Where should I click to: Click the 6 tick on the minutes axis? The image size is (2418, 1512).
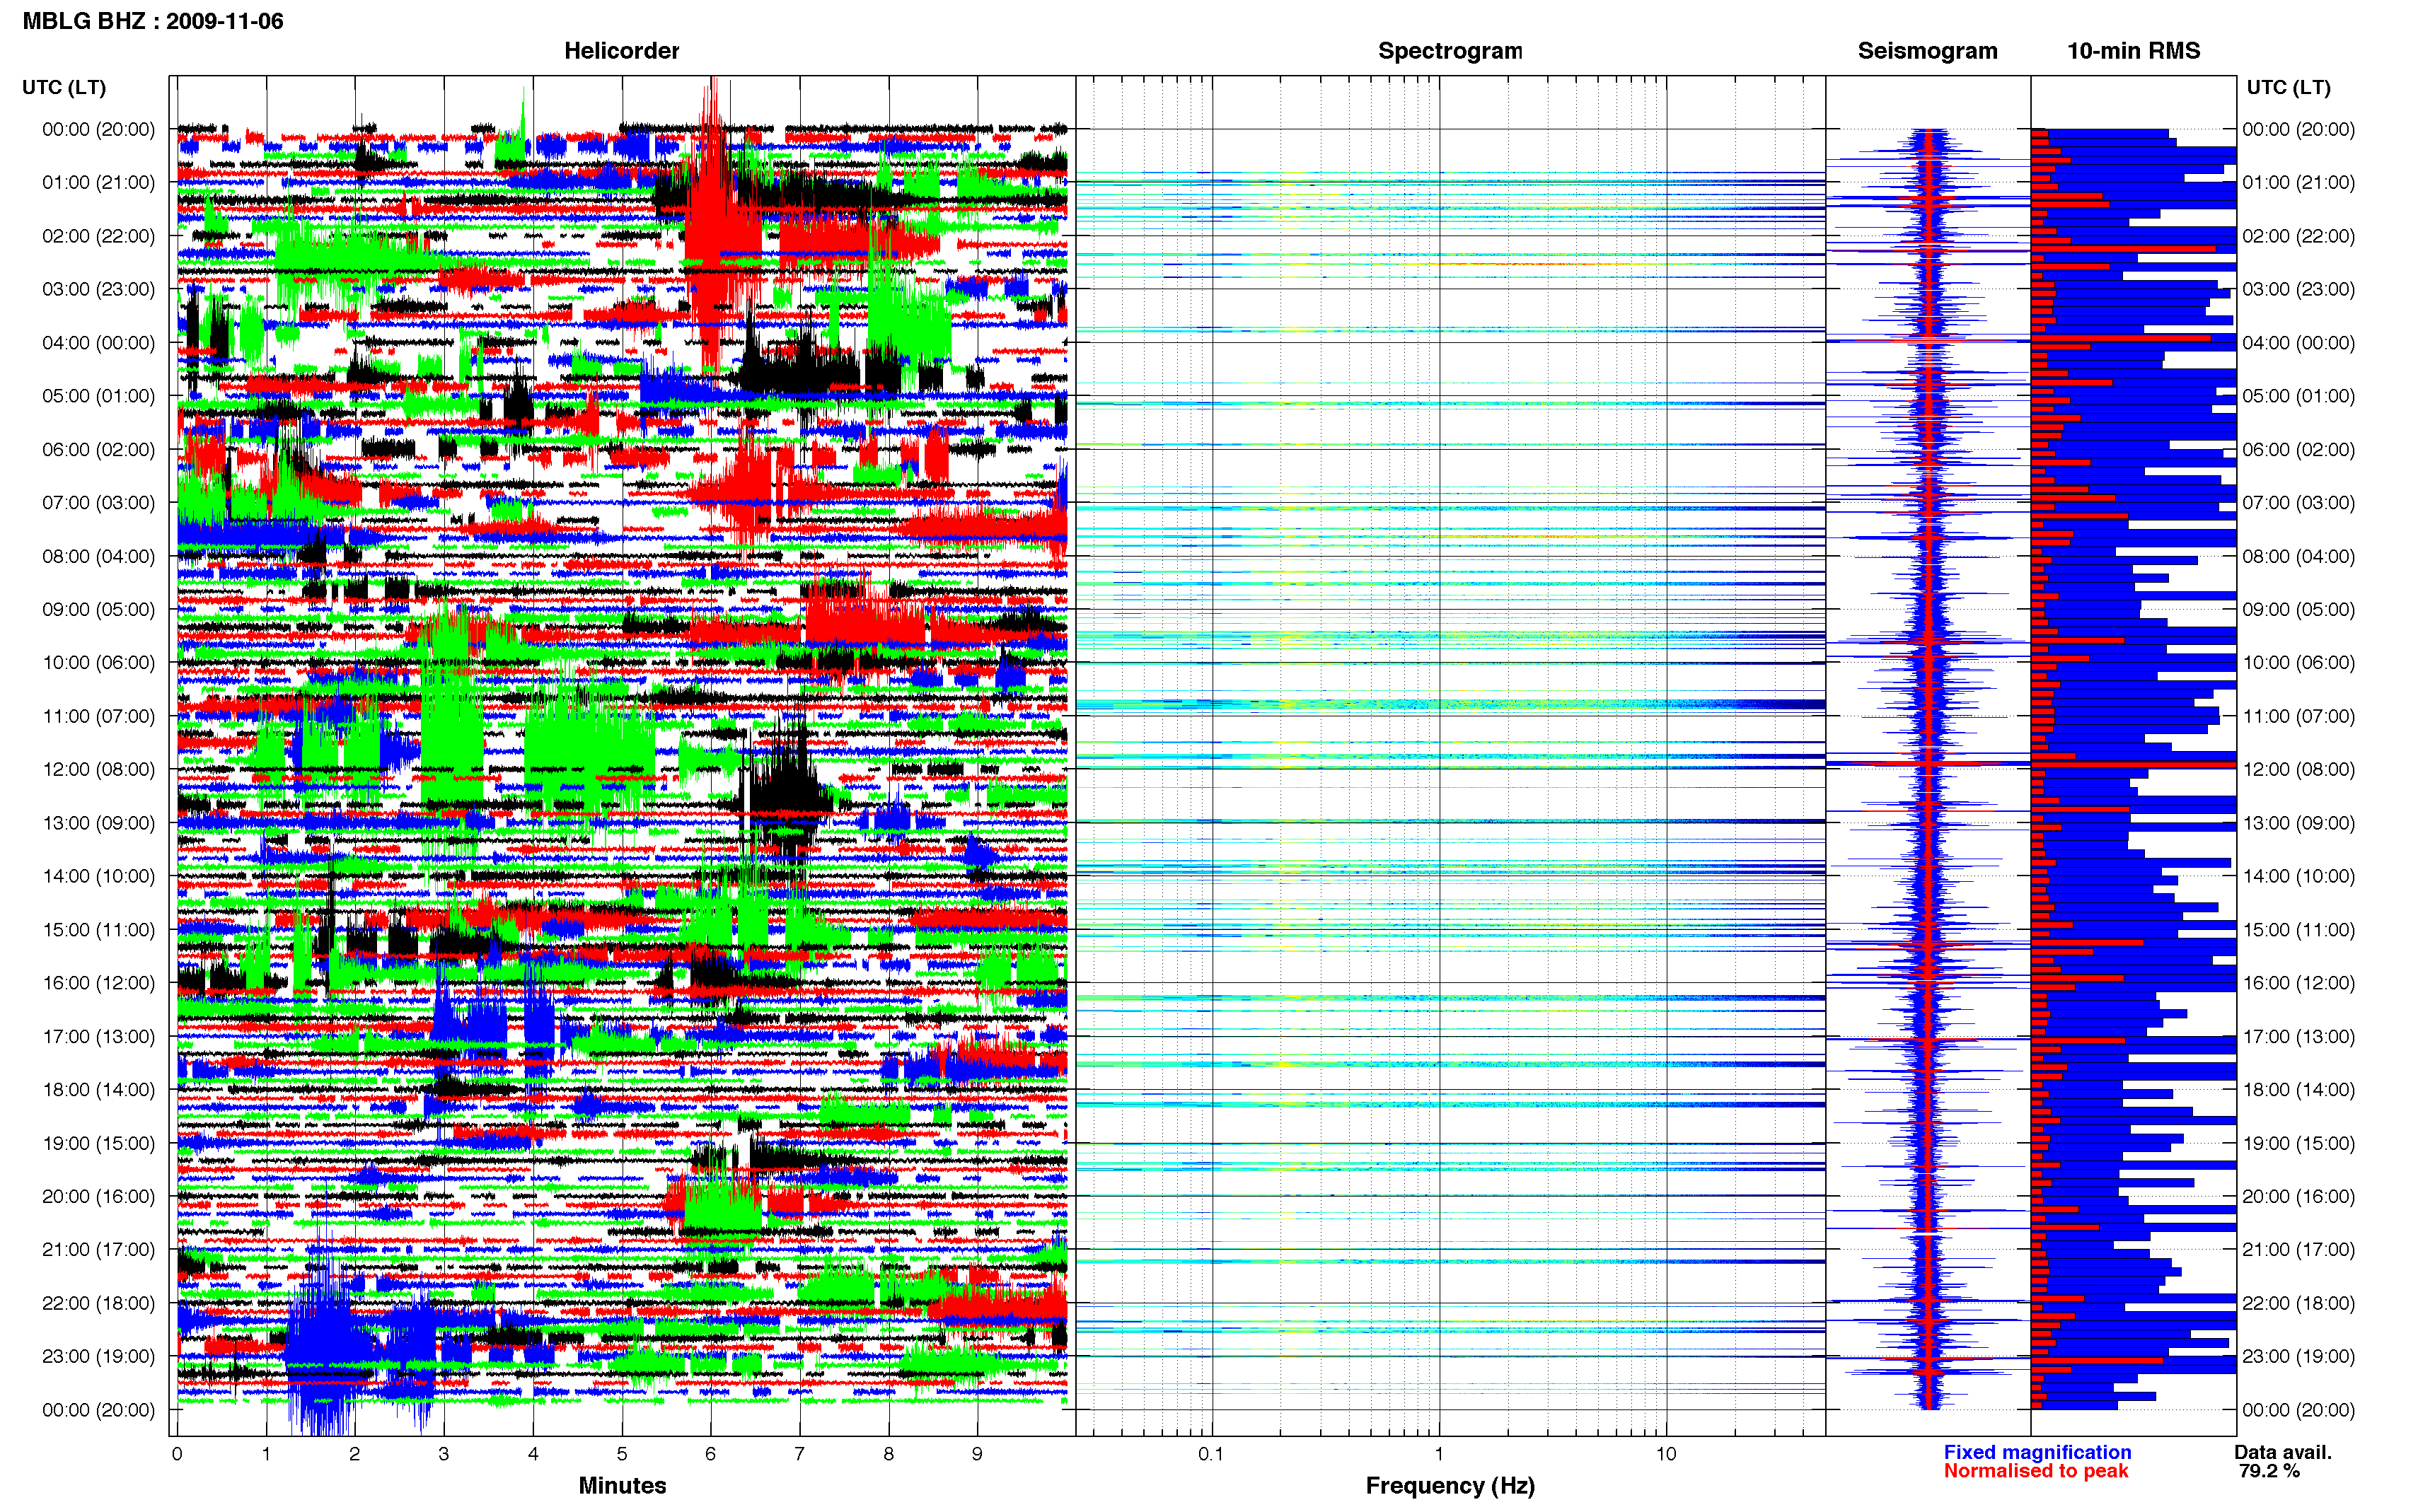[x=711, y=1454]
